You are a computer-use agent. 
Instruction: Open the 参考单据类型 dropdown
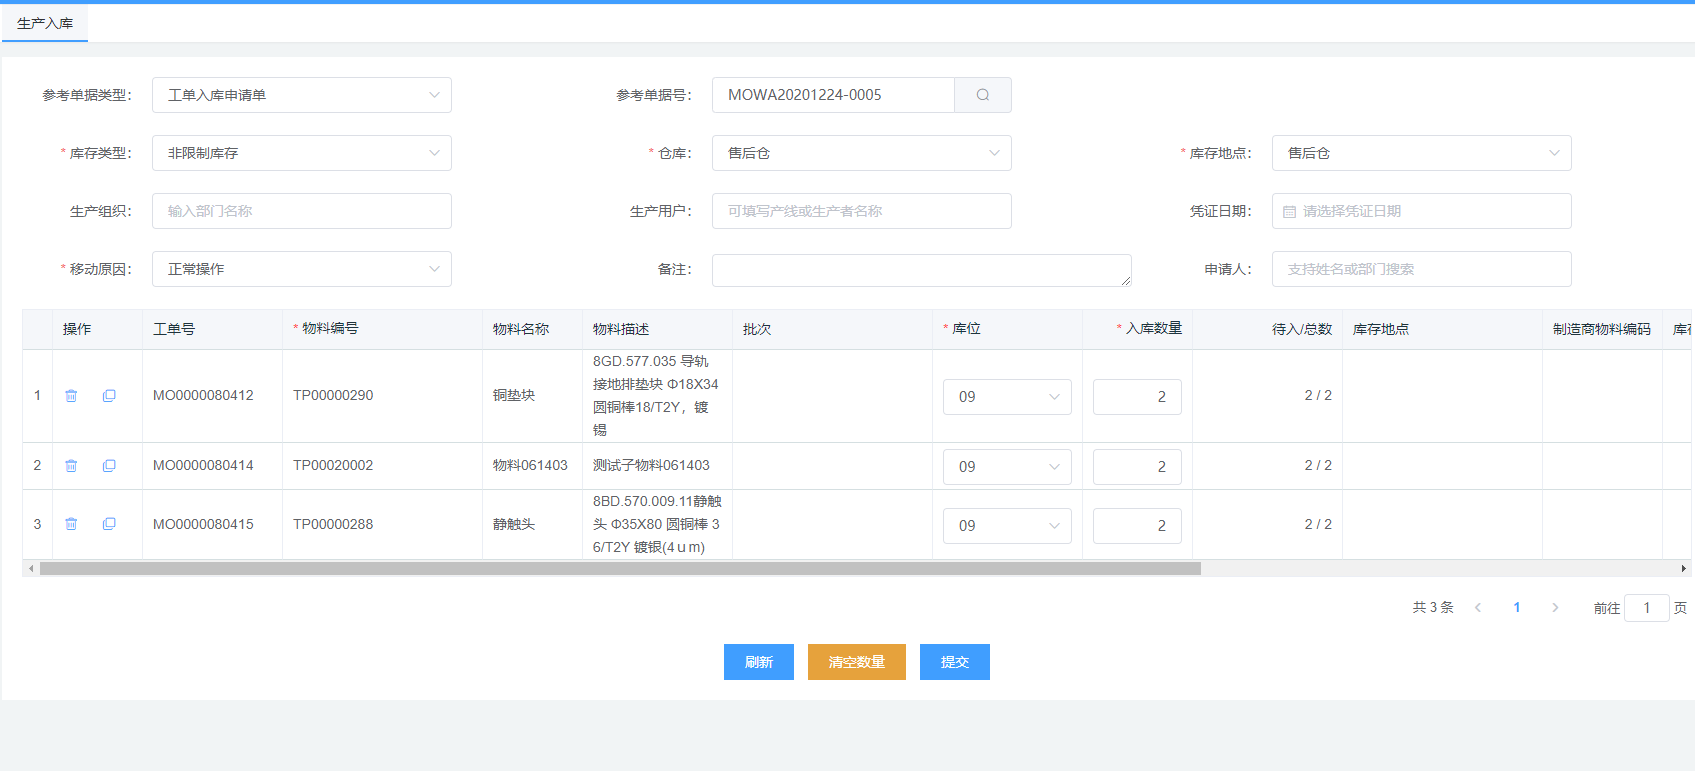point(301,95)
